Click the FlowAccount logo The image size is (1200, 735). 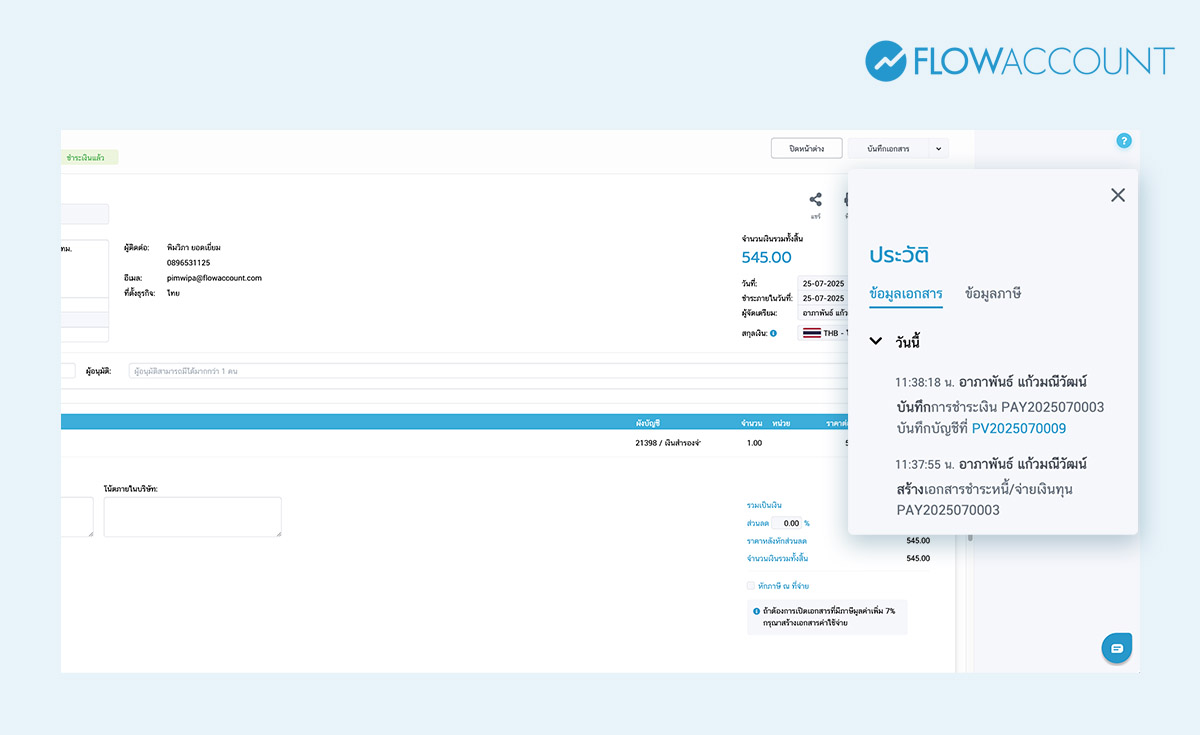tap(1019, 61)
